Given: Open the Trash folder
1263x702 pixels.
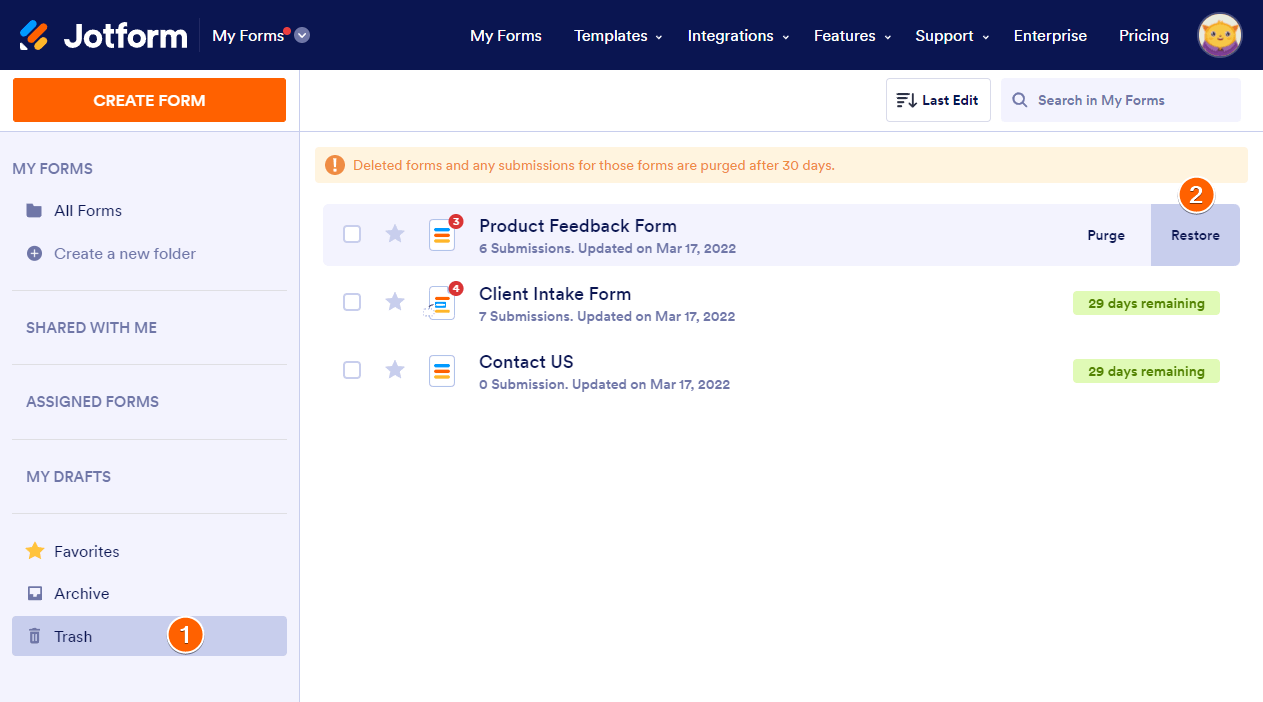Looking at the screenshot, I should point(73,636).
